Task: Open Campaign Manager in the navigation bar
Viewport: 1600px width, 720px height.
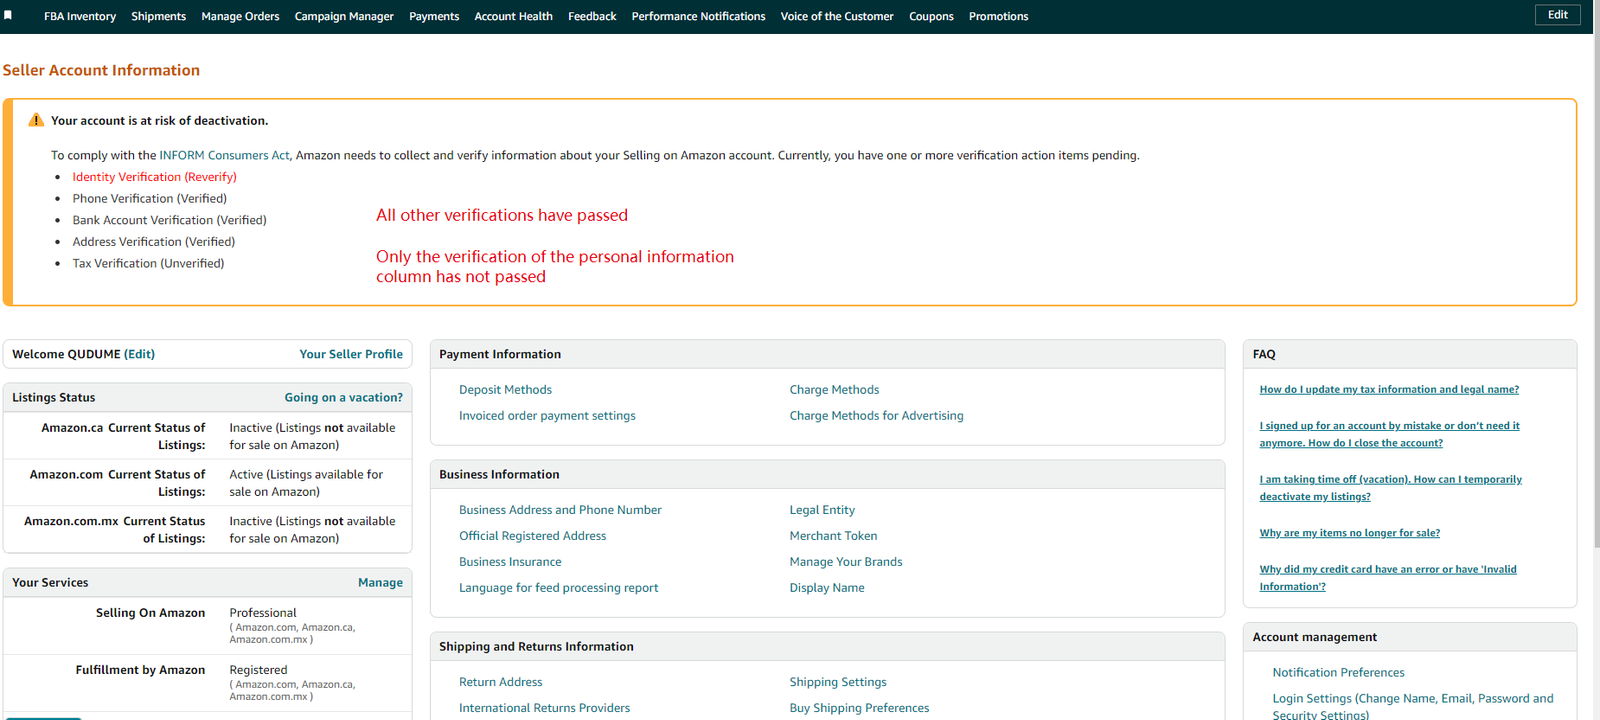Action: (x=344, y=16)
